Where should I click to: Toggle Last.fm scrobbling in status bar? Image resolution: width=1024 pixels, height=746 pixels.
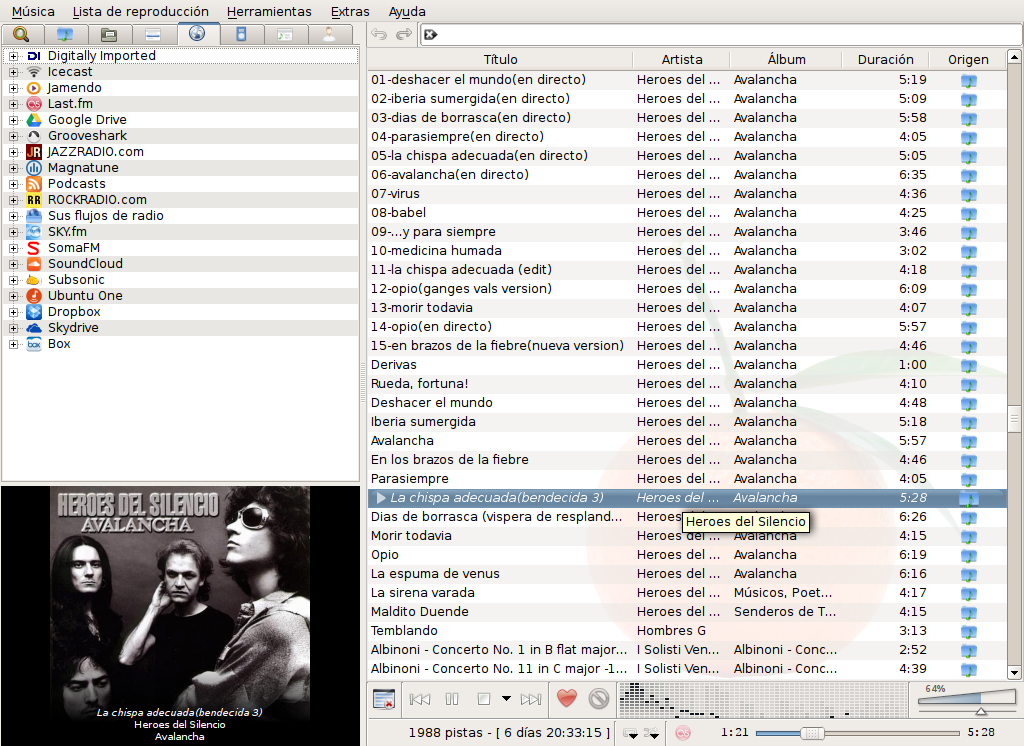pos(682,733)
